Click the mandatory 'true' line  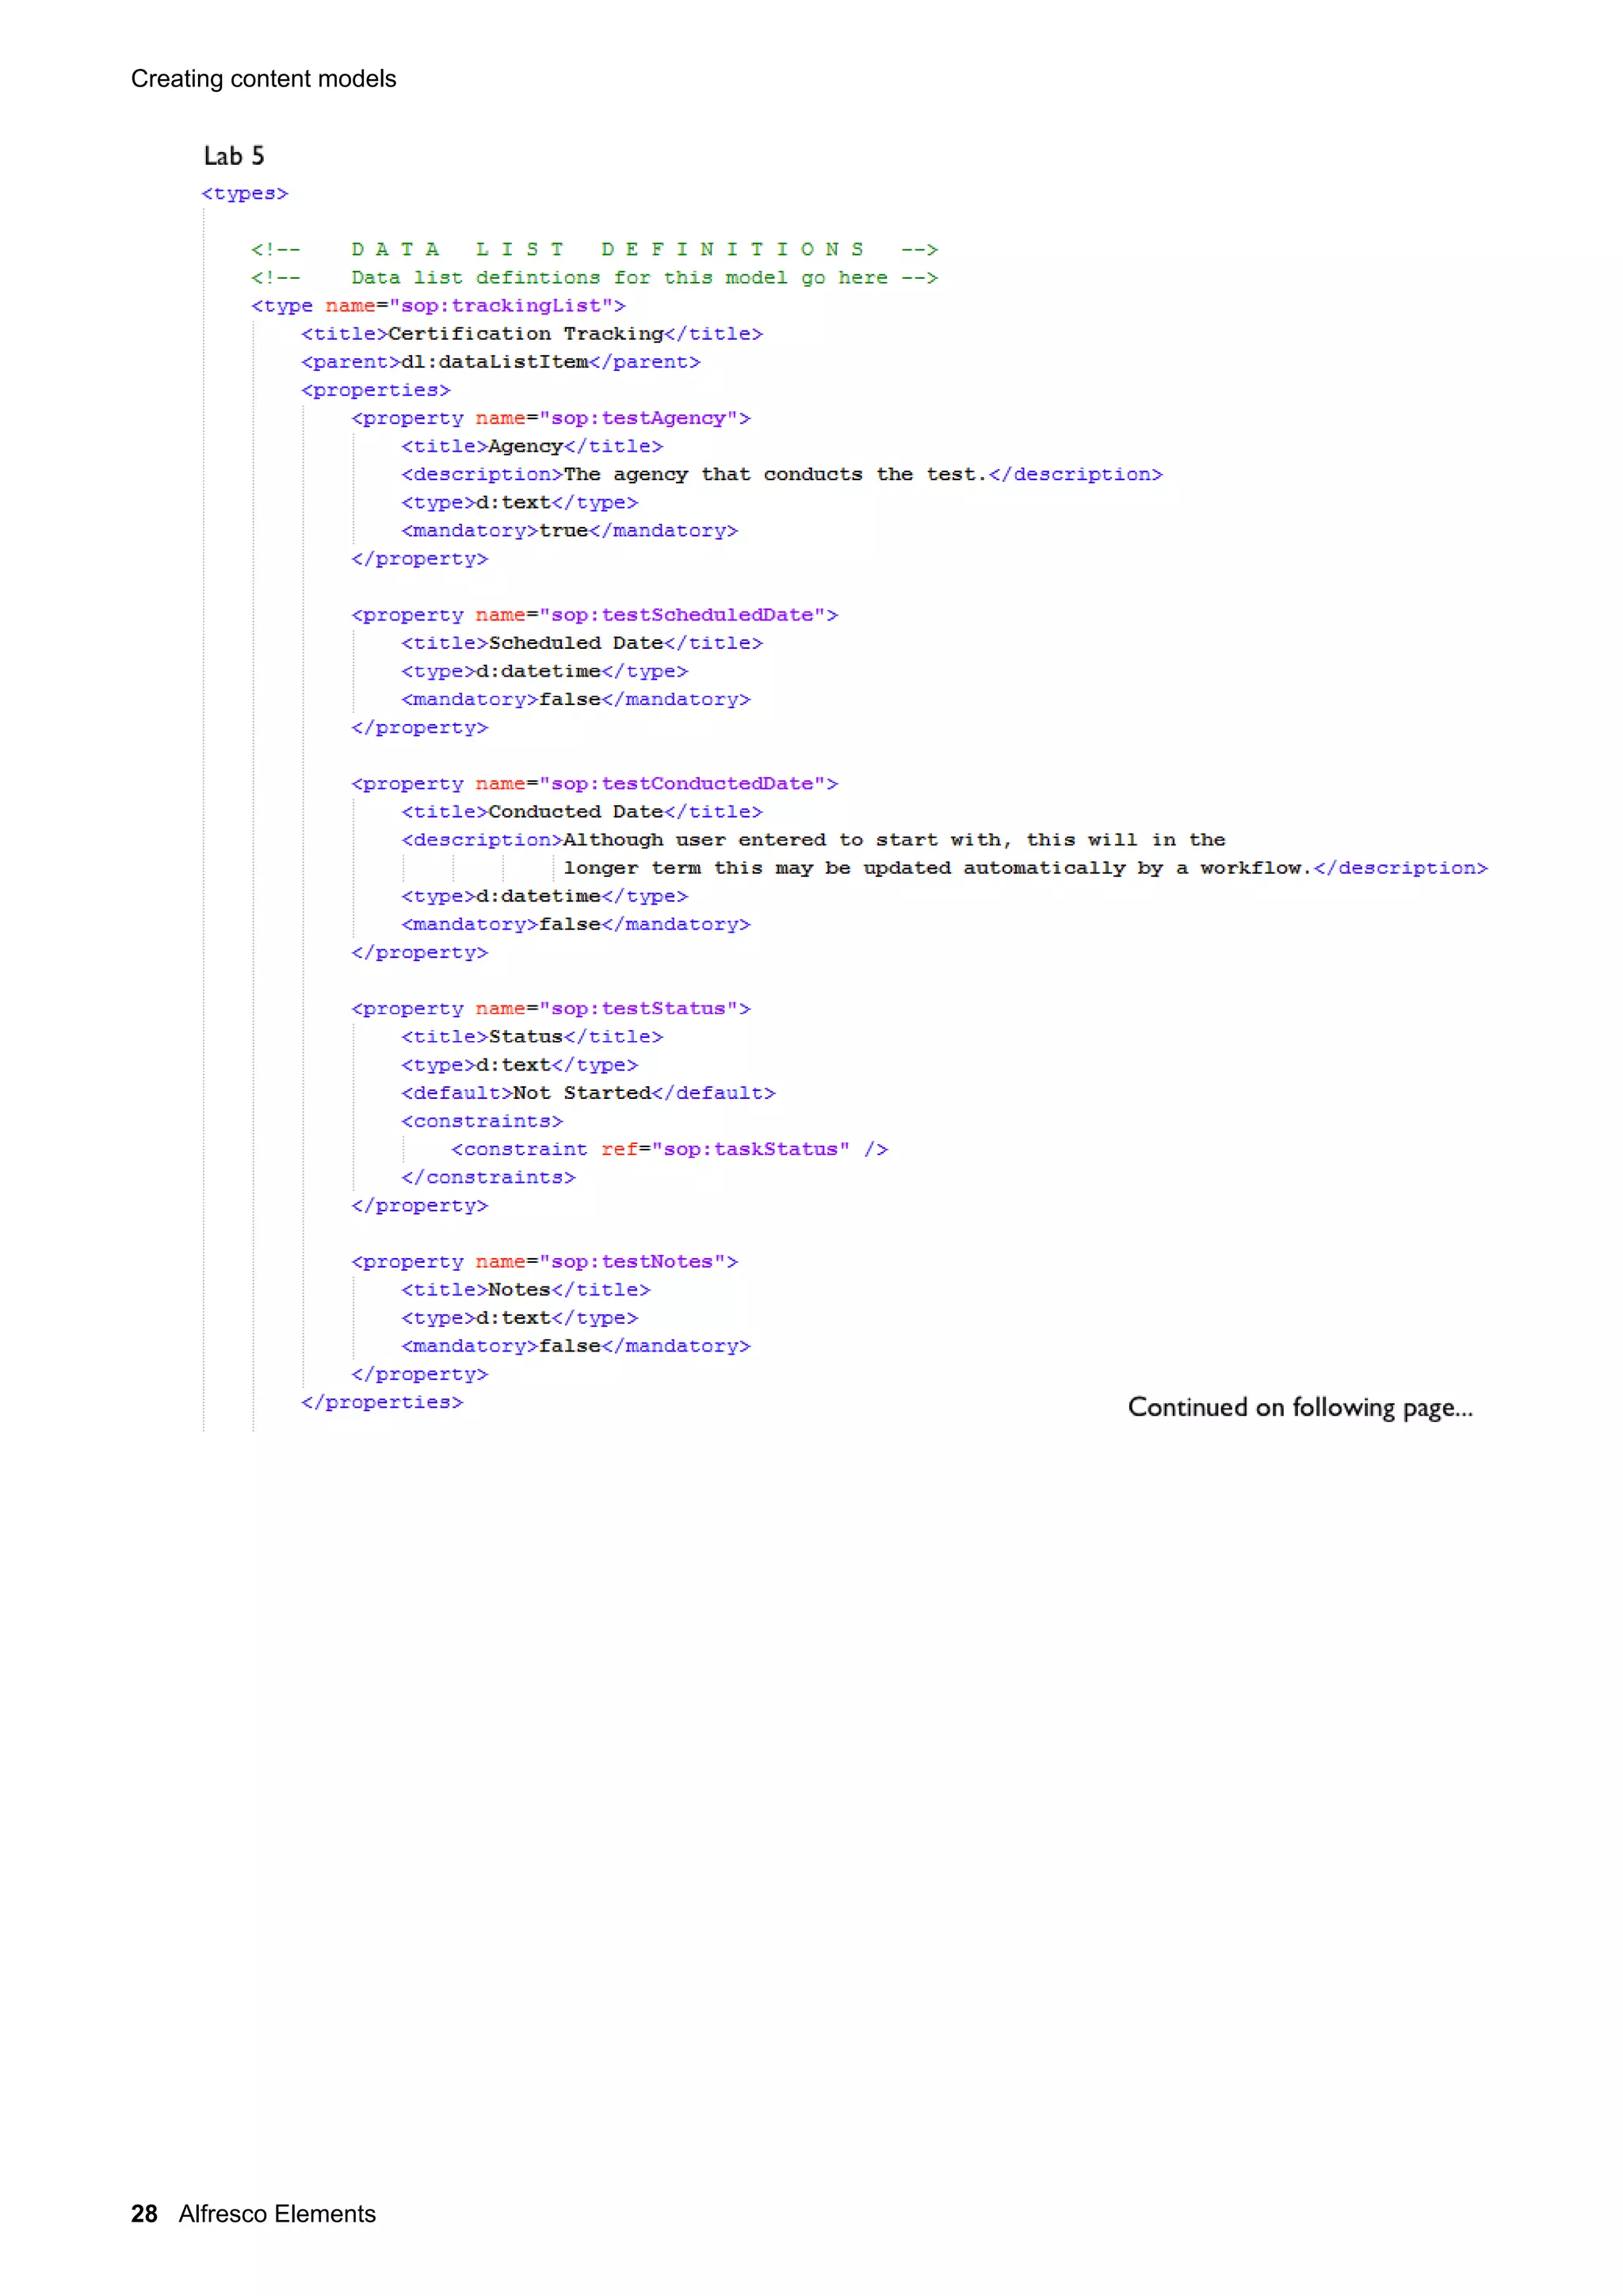click(570, 530)
